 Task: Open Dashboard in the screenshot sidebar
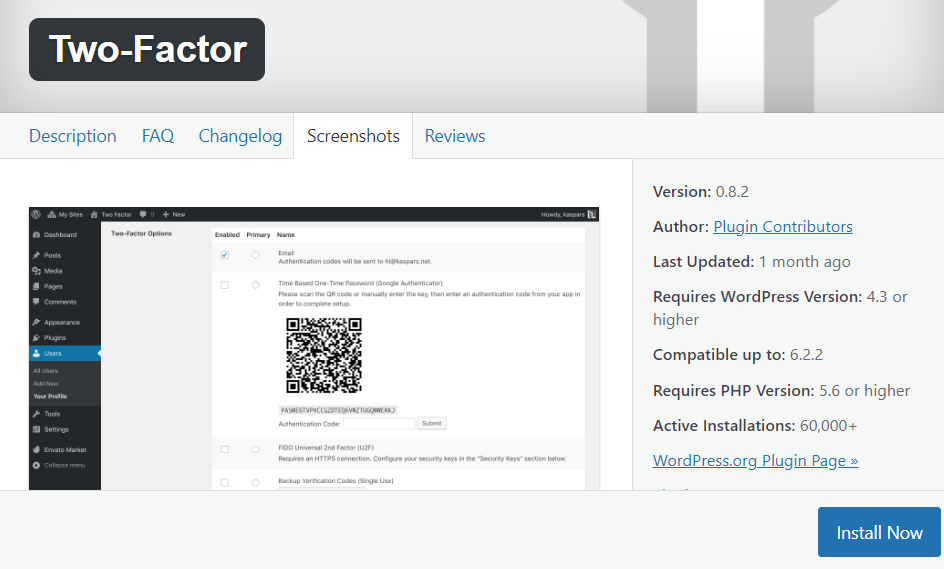click(55, 235)
